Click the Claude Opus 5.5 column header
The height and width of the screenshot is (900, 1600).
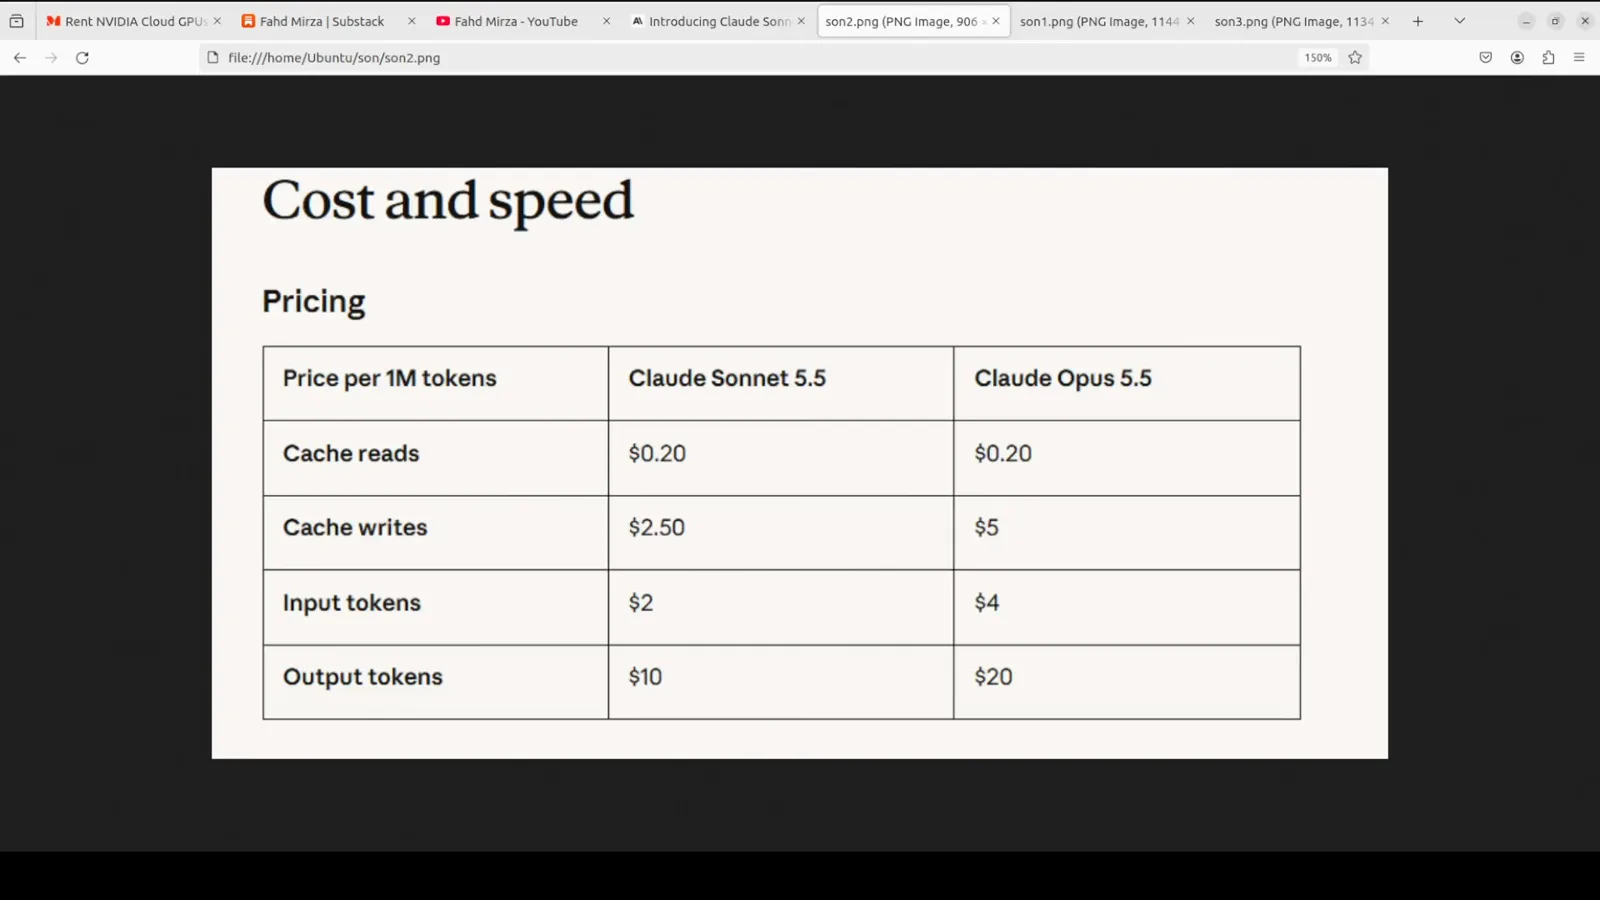click(1063, 378)
